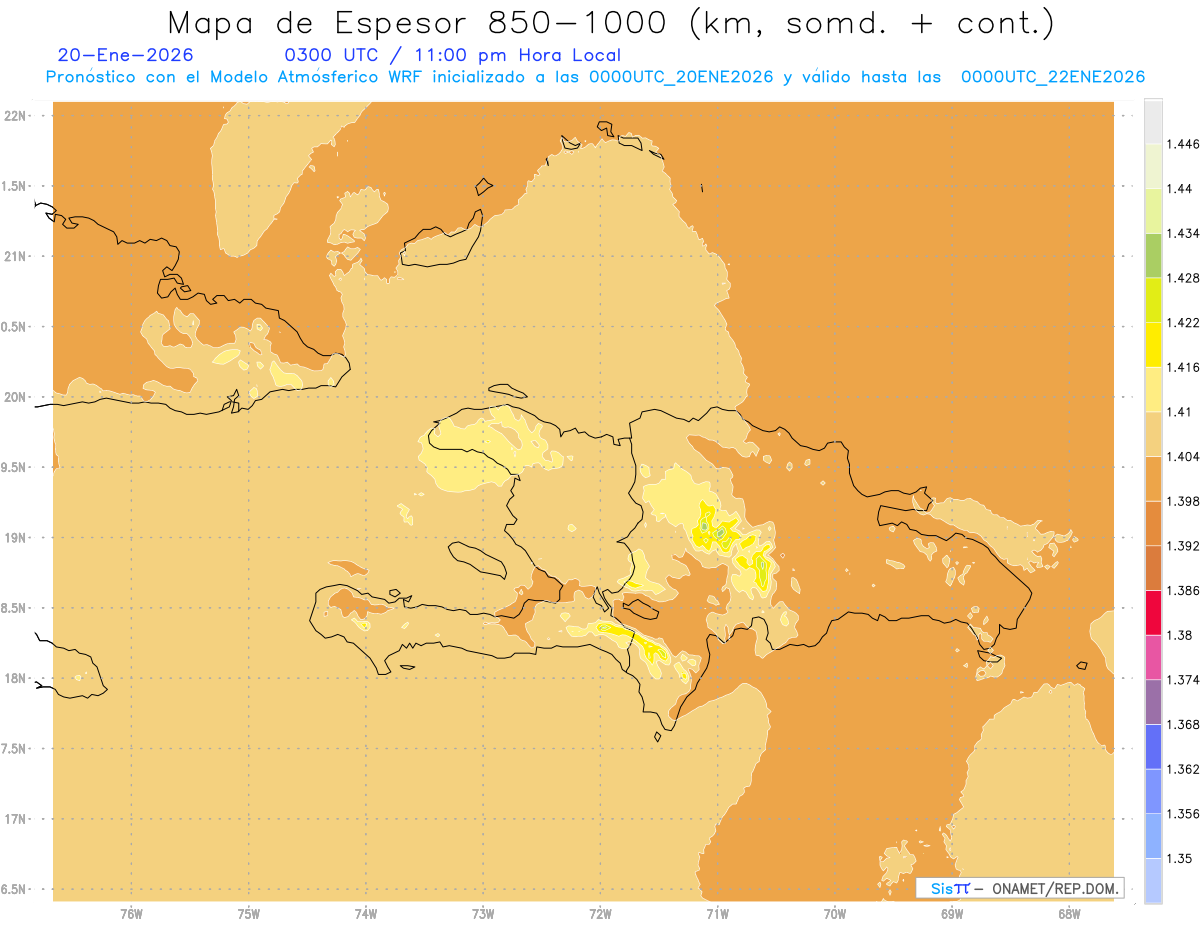Select the '69W' longitude label
Screen dimensions: 1200x927
[x=952, y=913]
